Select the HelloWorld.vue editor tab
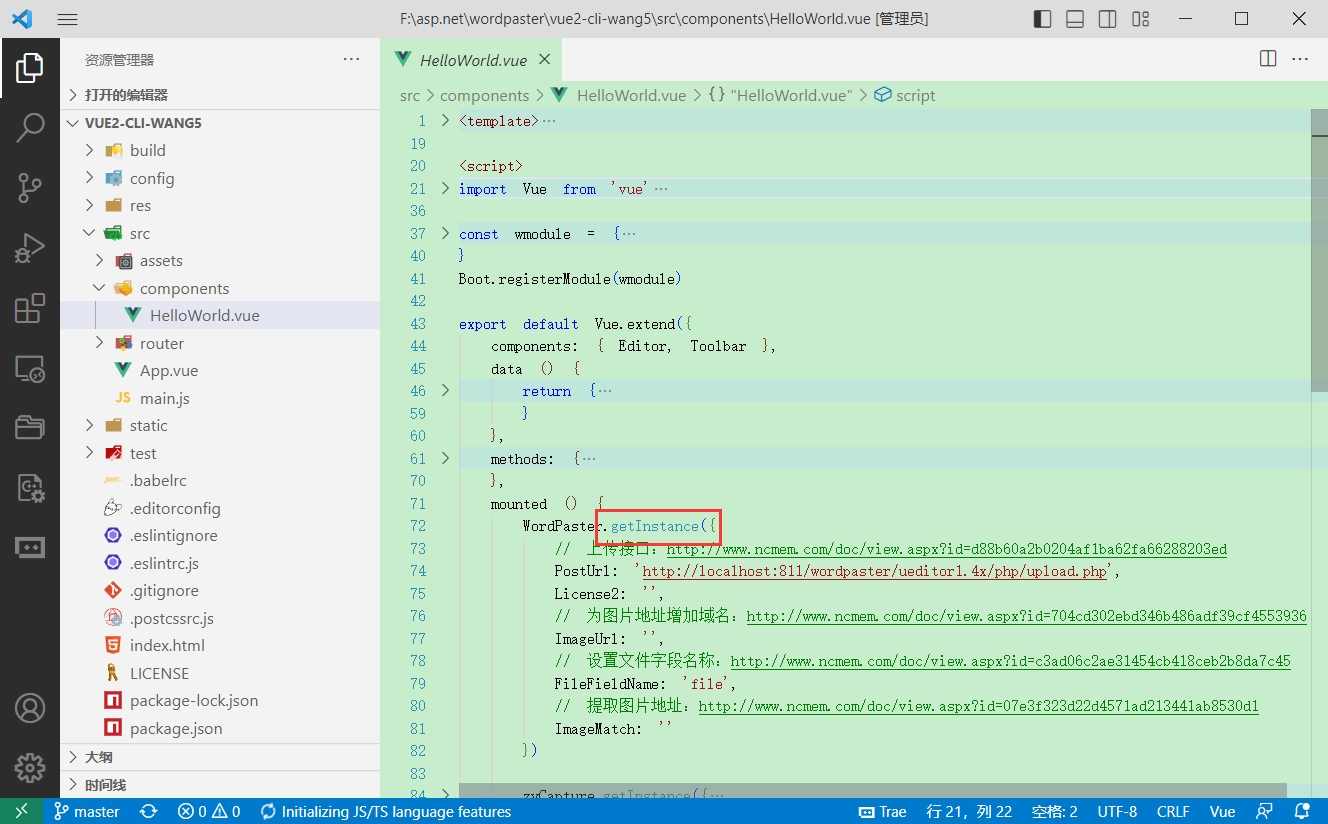The image size is (1328, 824). click(x=472, y=60)
